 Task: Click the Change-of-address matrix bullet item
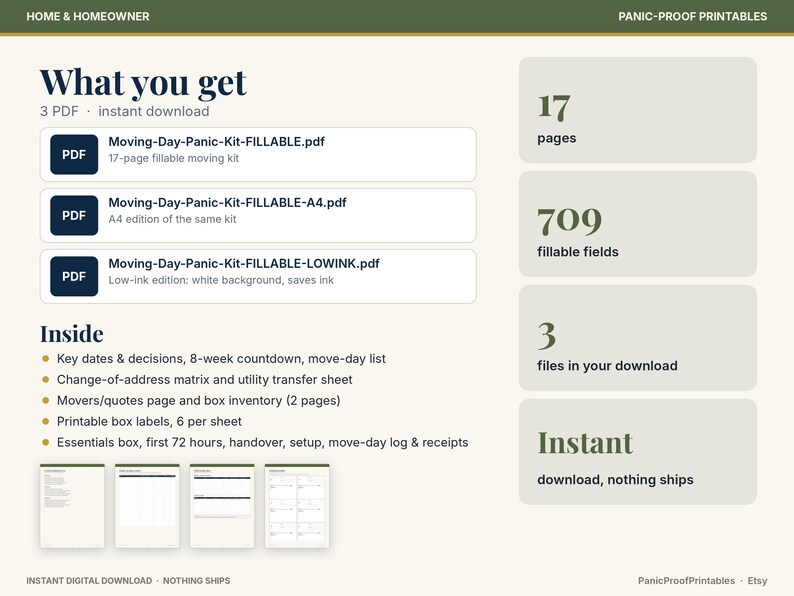[x=204, y=380]
